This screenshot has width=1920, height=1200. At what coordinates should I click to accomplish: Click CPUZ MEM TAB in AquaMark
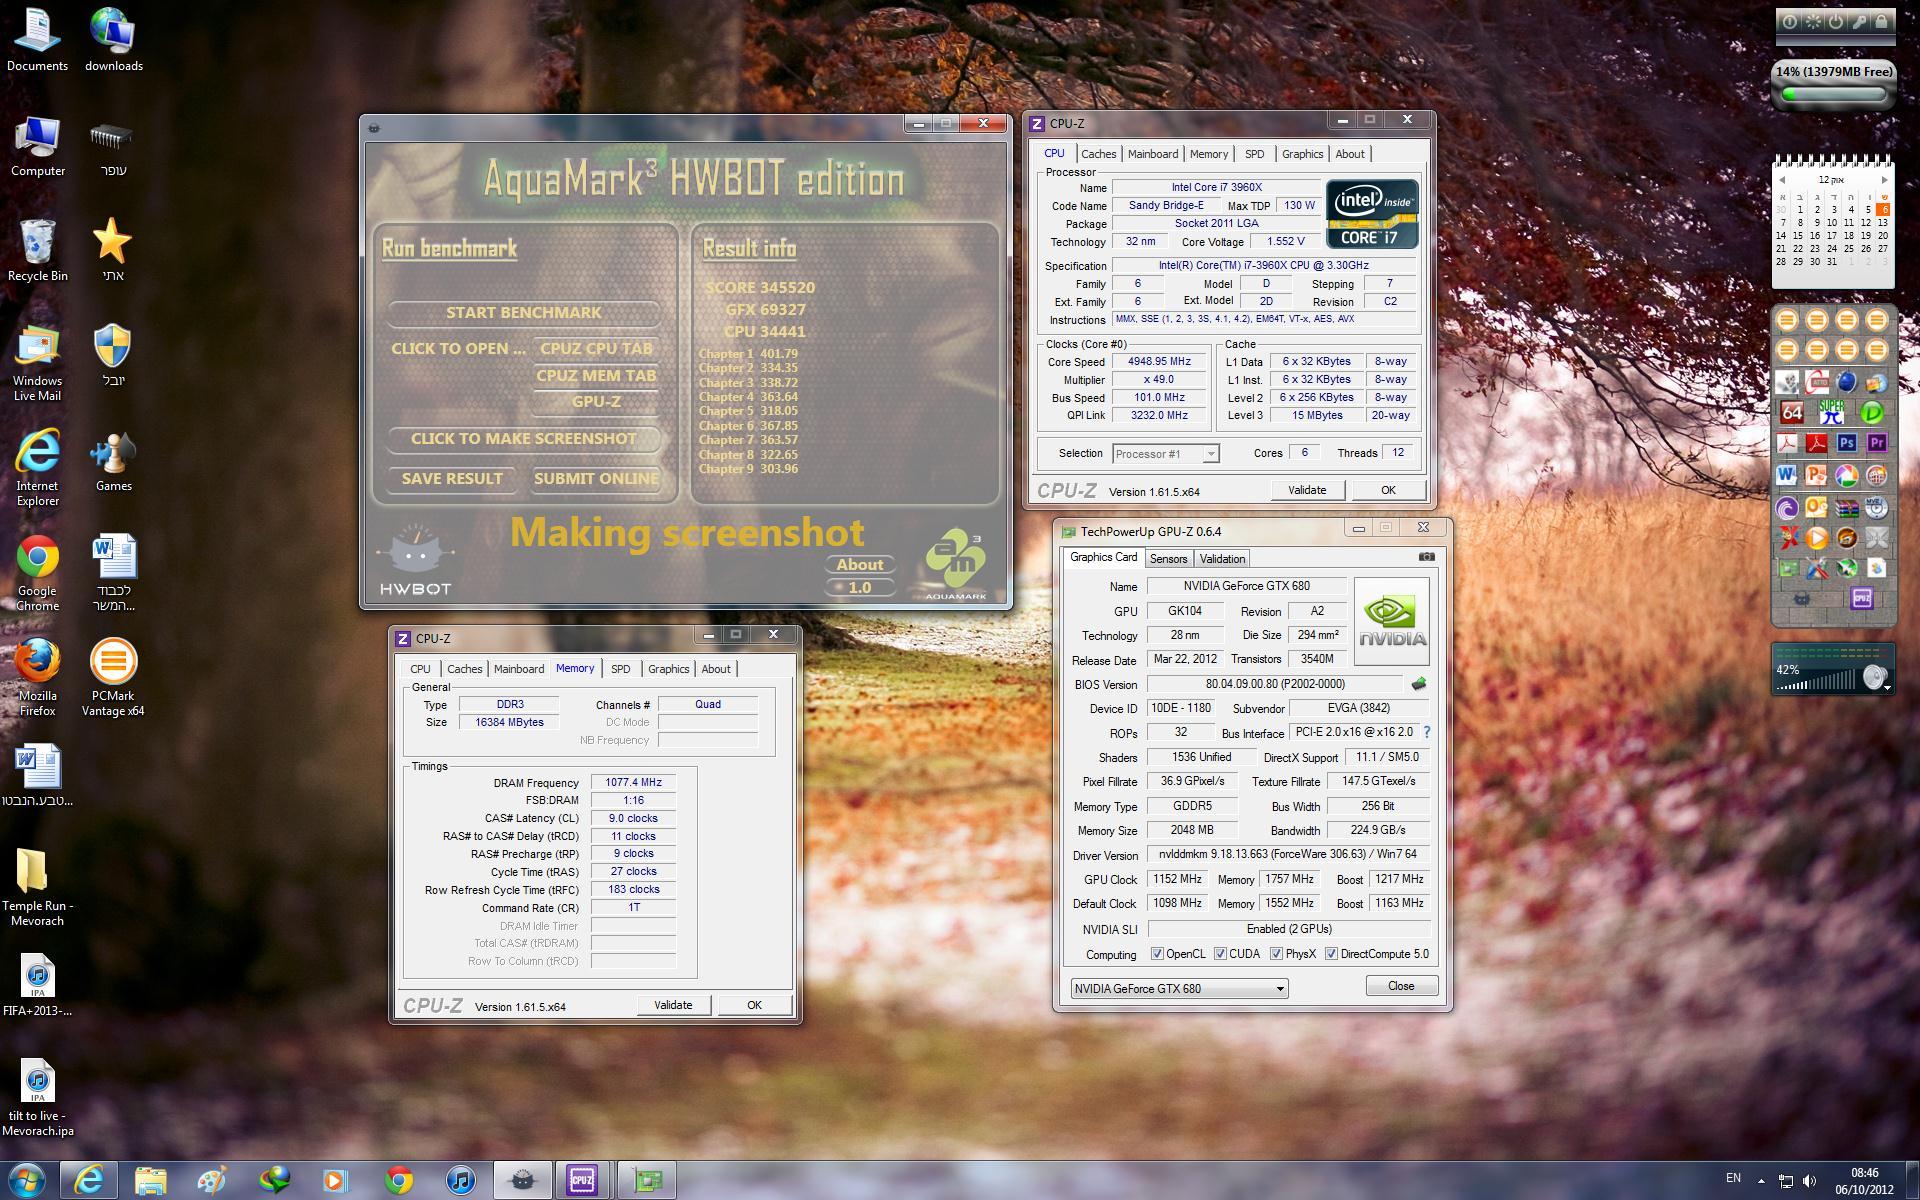pos(596,376)
